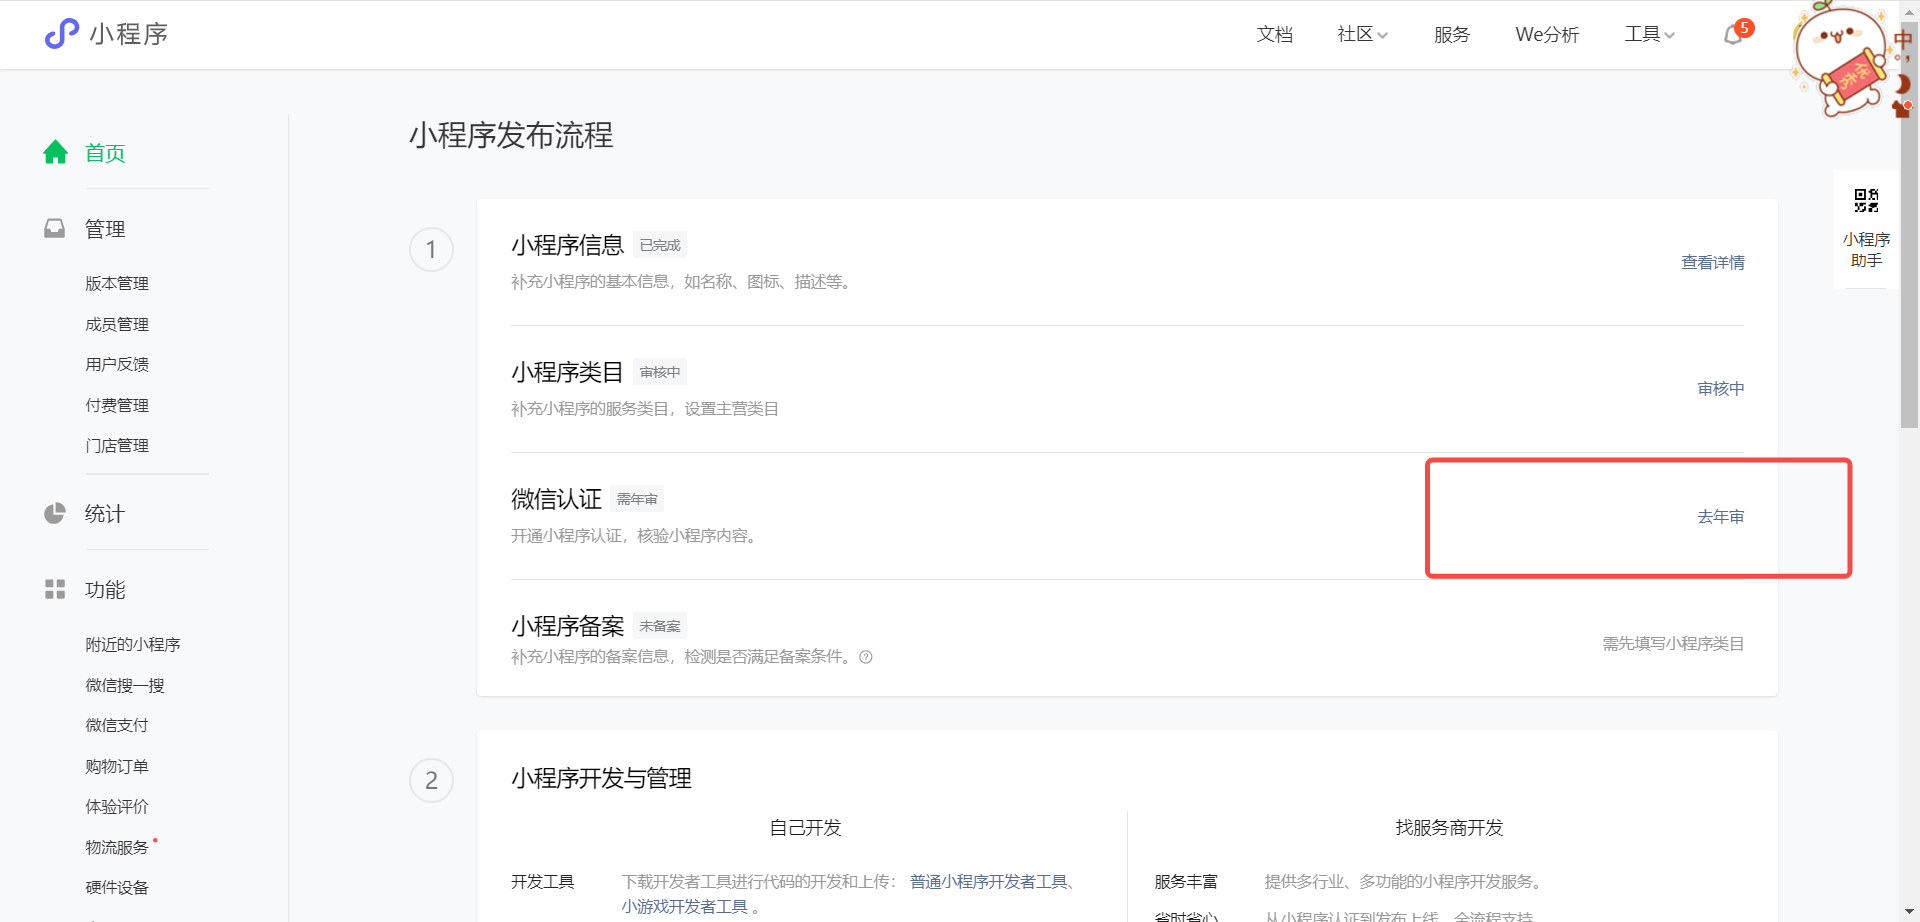Open 成员管理 in the sidebar
The width and height of the screenshot is (1920, 922).
coord(117,324)
